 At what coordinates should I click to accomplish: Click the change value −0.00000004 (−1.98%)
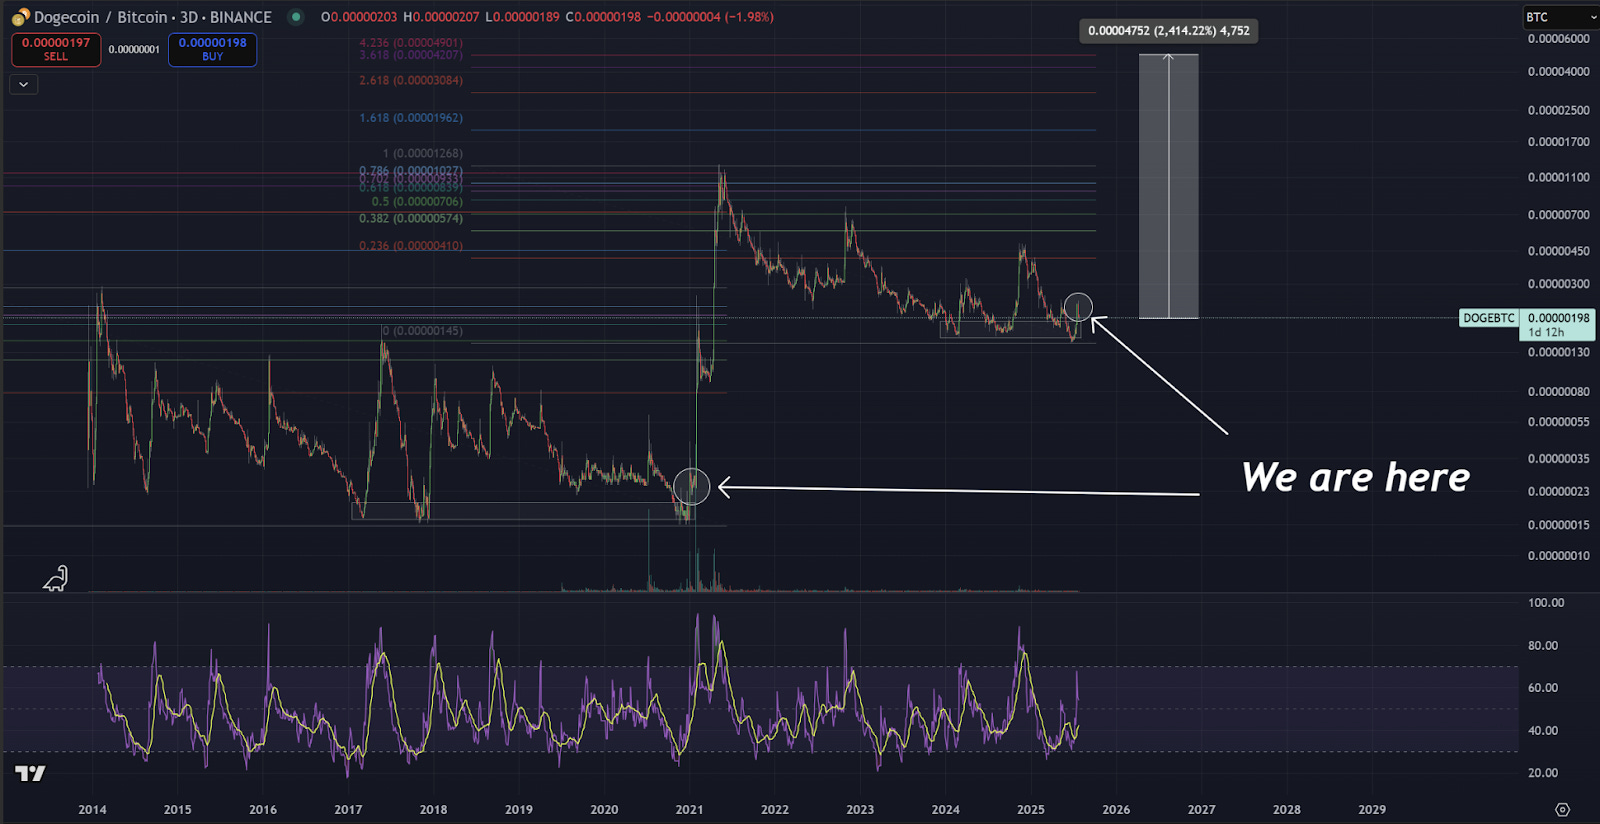pyautogui.click(x=710, y=17)
